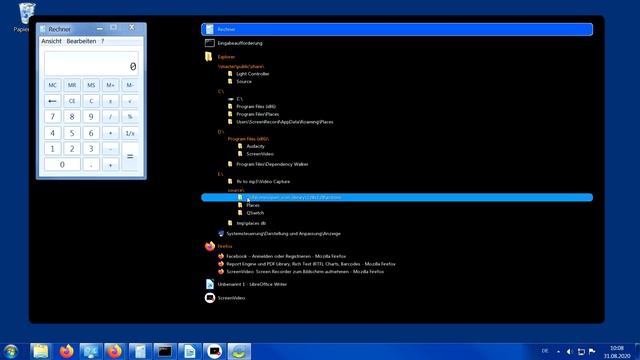Open the AppData\Roaming\Places folder entry
This screenshot has width=640, height=360.
pyautogui.click(x=285, y=122)
